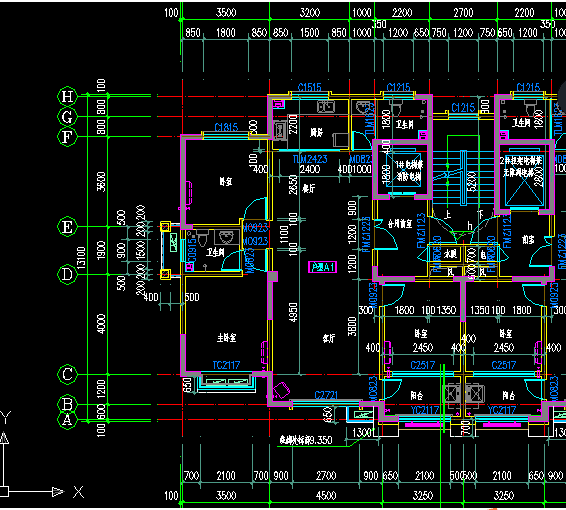This screenshot has width=566, height=510.
Task: Click the window tag C1815
Action: click(x=226, y=127)
